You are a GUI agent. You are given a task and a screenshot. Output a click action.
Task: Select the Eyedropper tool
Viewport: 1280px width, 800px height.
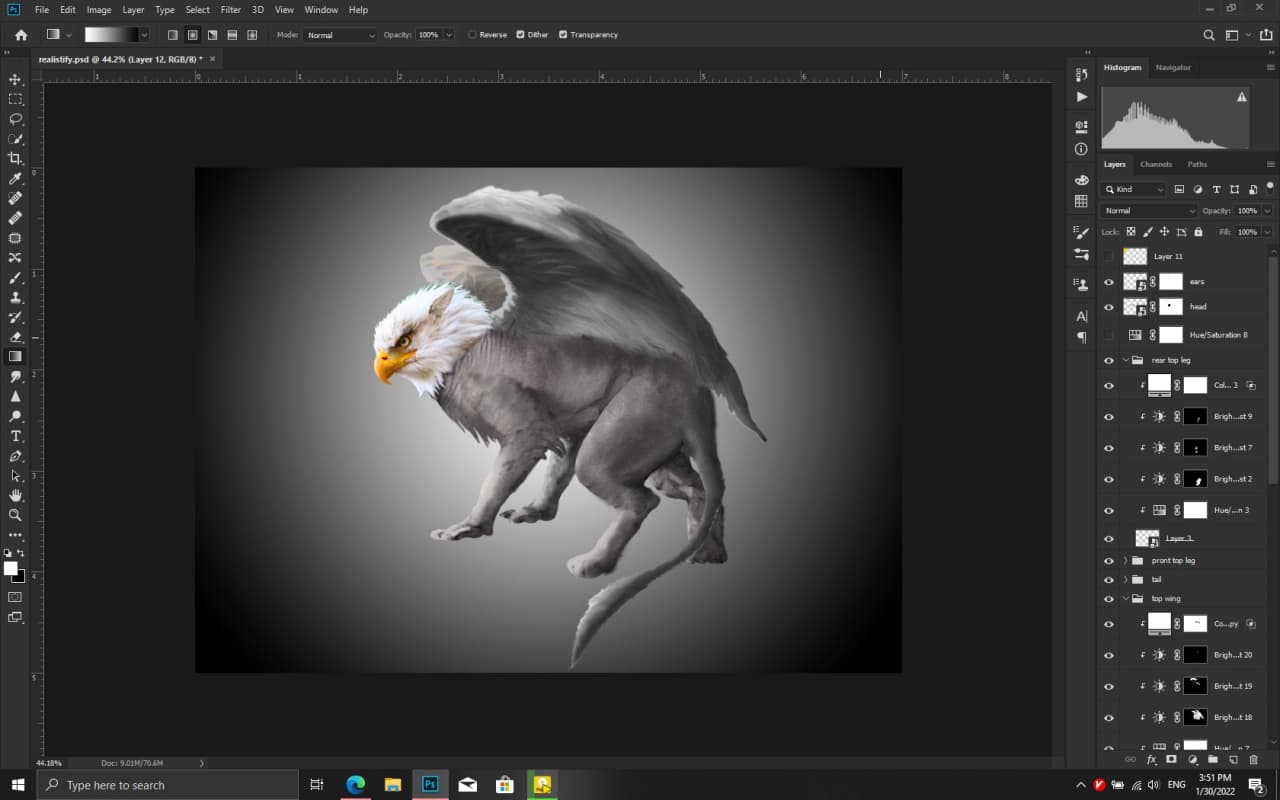click(15, 179)
